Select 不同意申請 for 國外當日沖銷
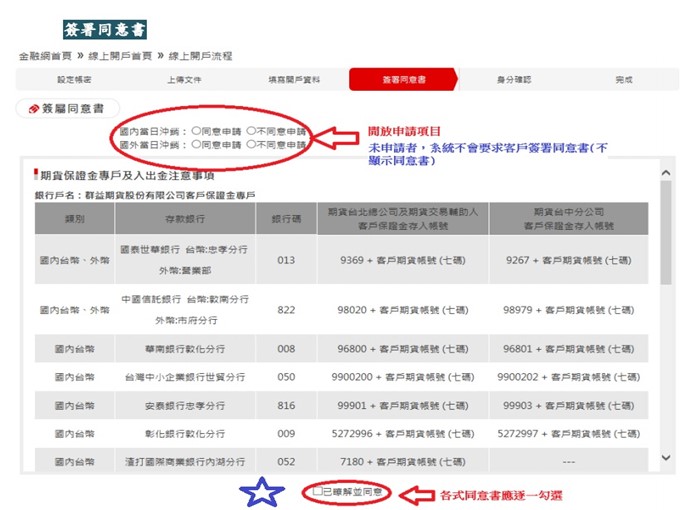Image resolution: width=691 pixels, height=510 pixels. [x=250, y=144]
